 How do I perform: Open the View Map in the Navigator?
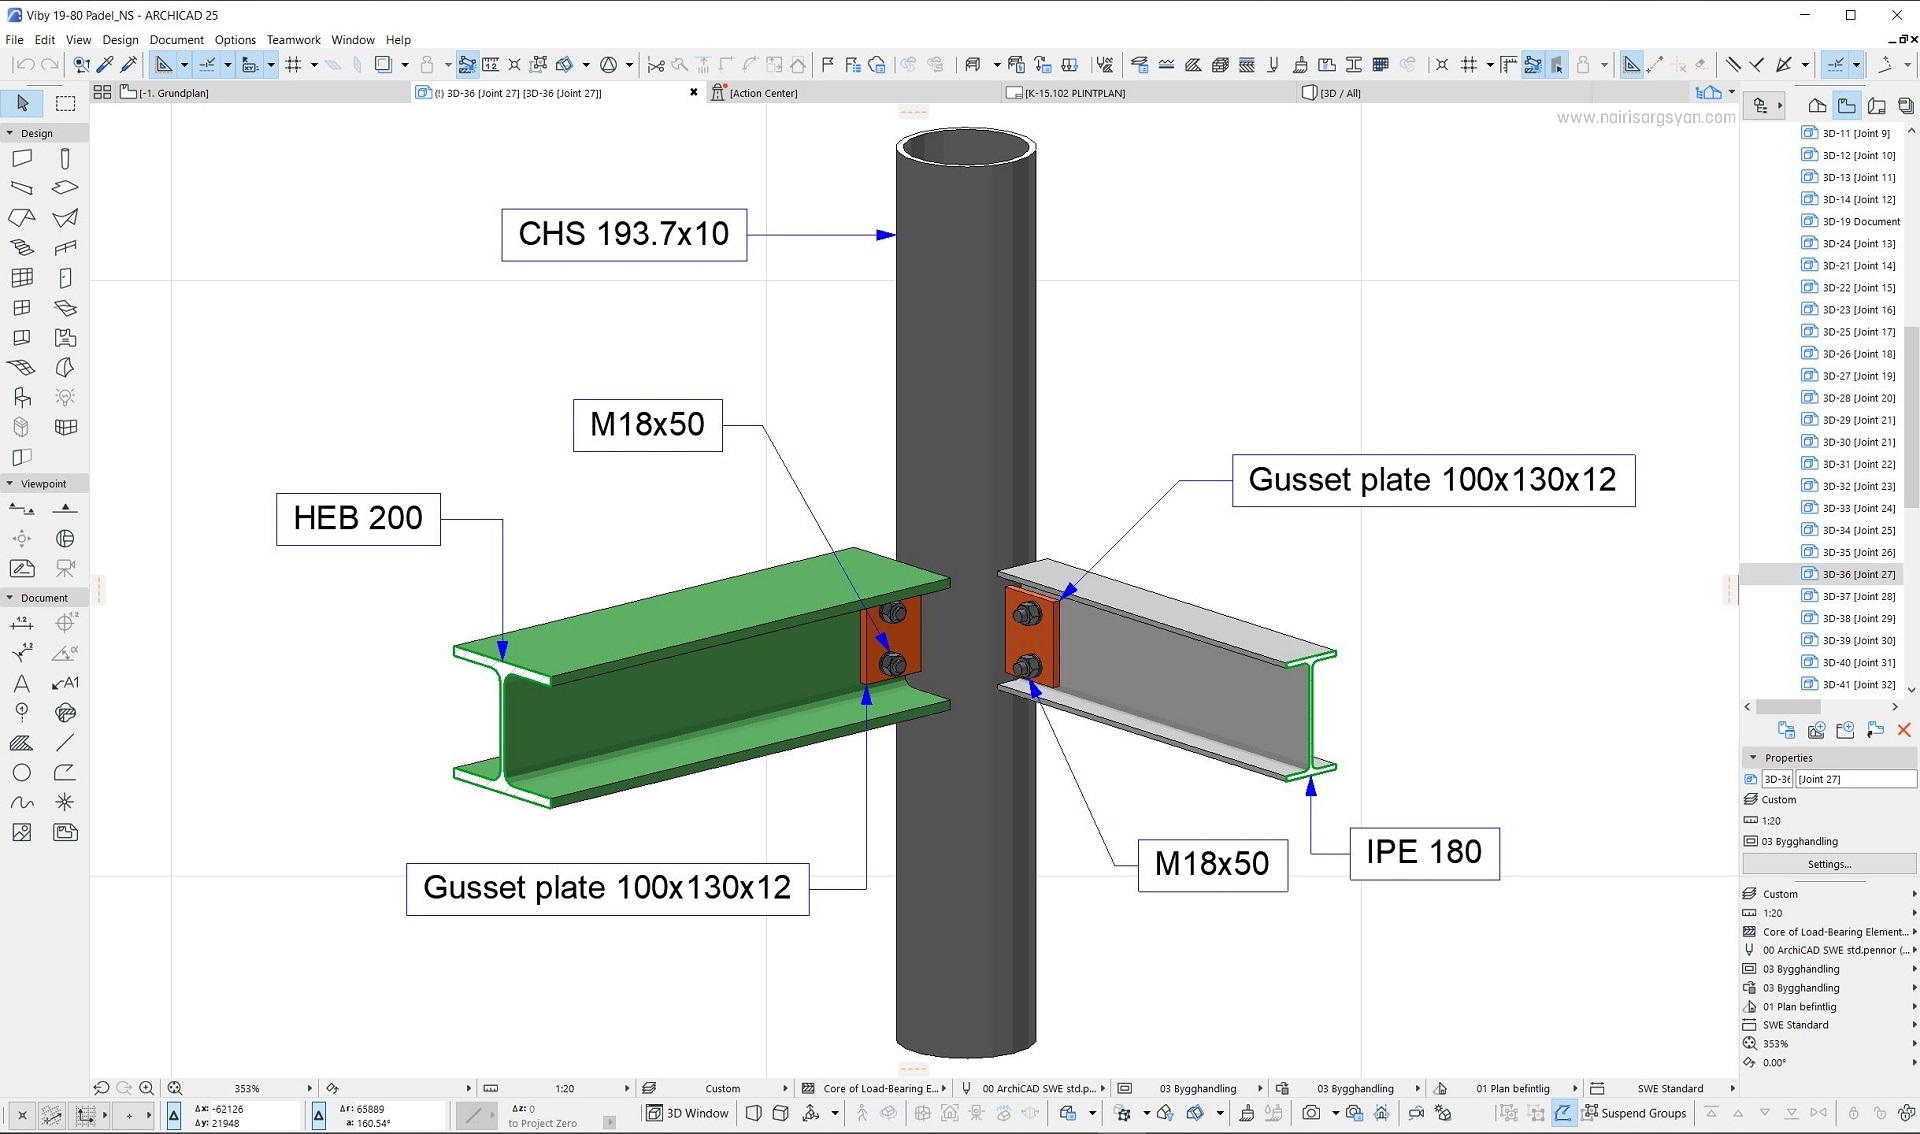tap(1847, 105)
